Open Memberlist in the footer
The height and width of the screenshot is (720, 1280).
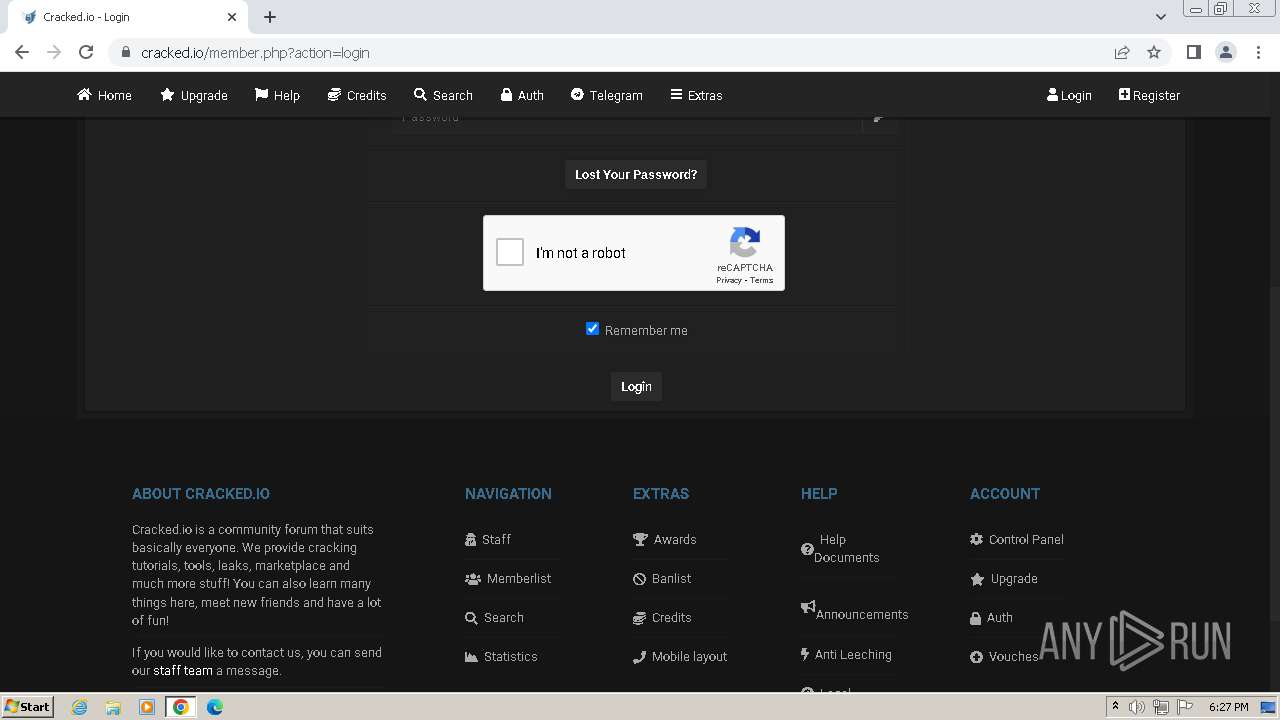point(508,578)
